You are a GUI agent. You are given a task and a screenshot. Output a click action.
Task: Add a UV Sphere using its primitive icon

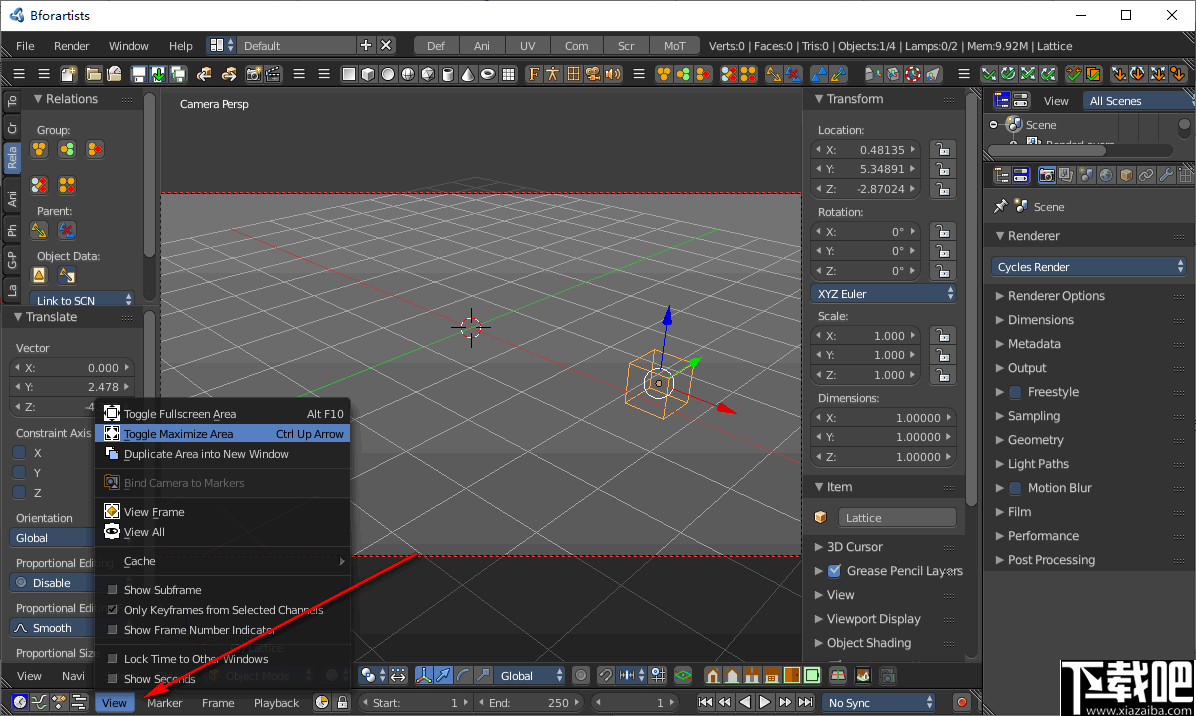point(408,73)
